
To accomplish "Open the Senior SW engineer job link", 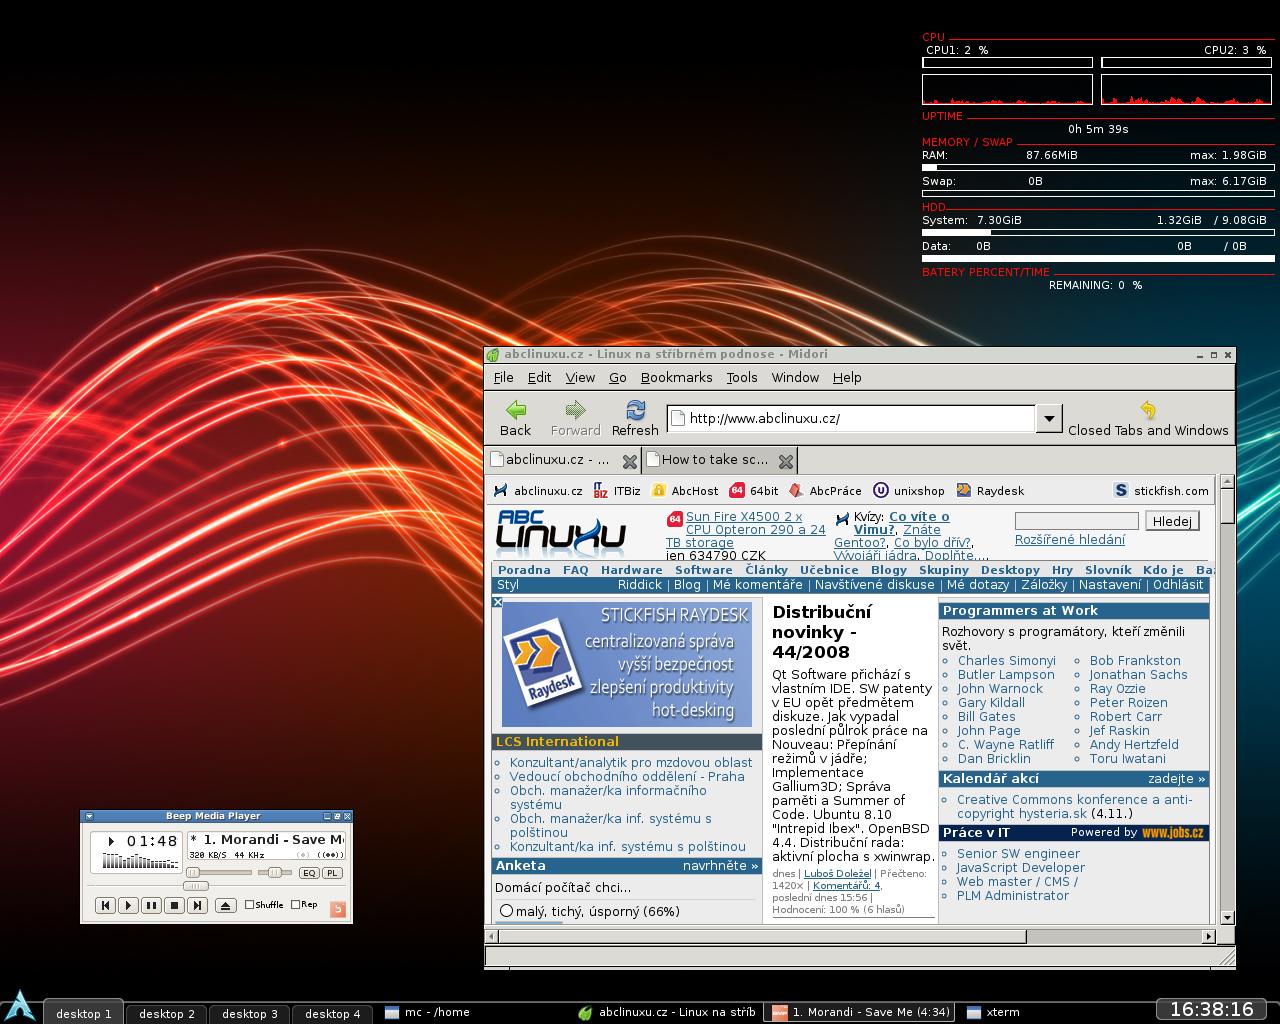I will pyautogui.click(x=1018, y=854).
